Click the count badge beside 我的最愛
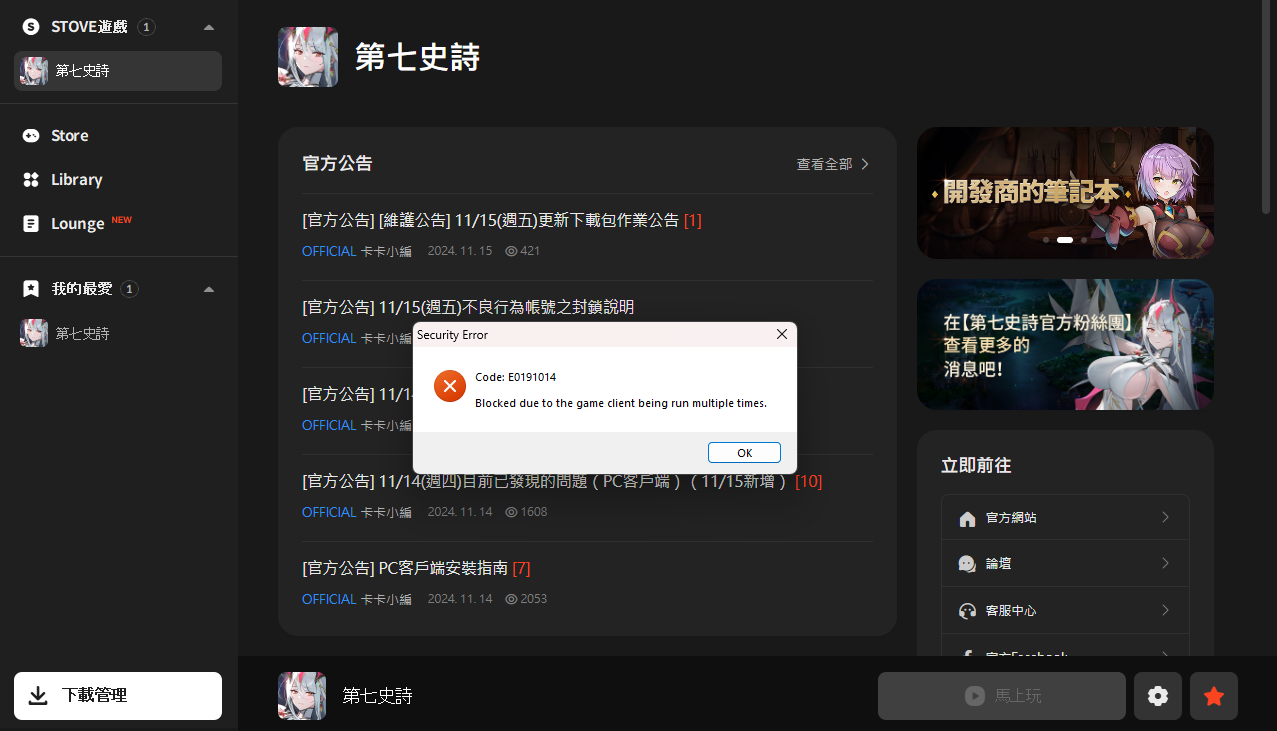The image size is (1277, 731). 129,289
